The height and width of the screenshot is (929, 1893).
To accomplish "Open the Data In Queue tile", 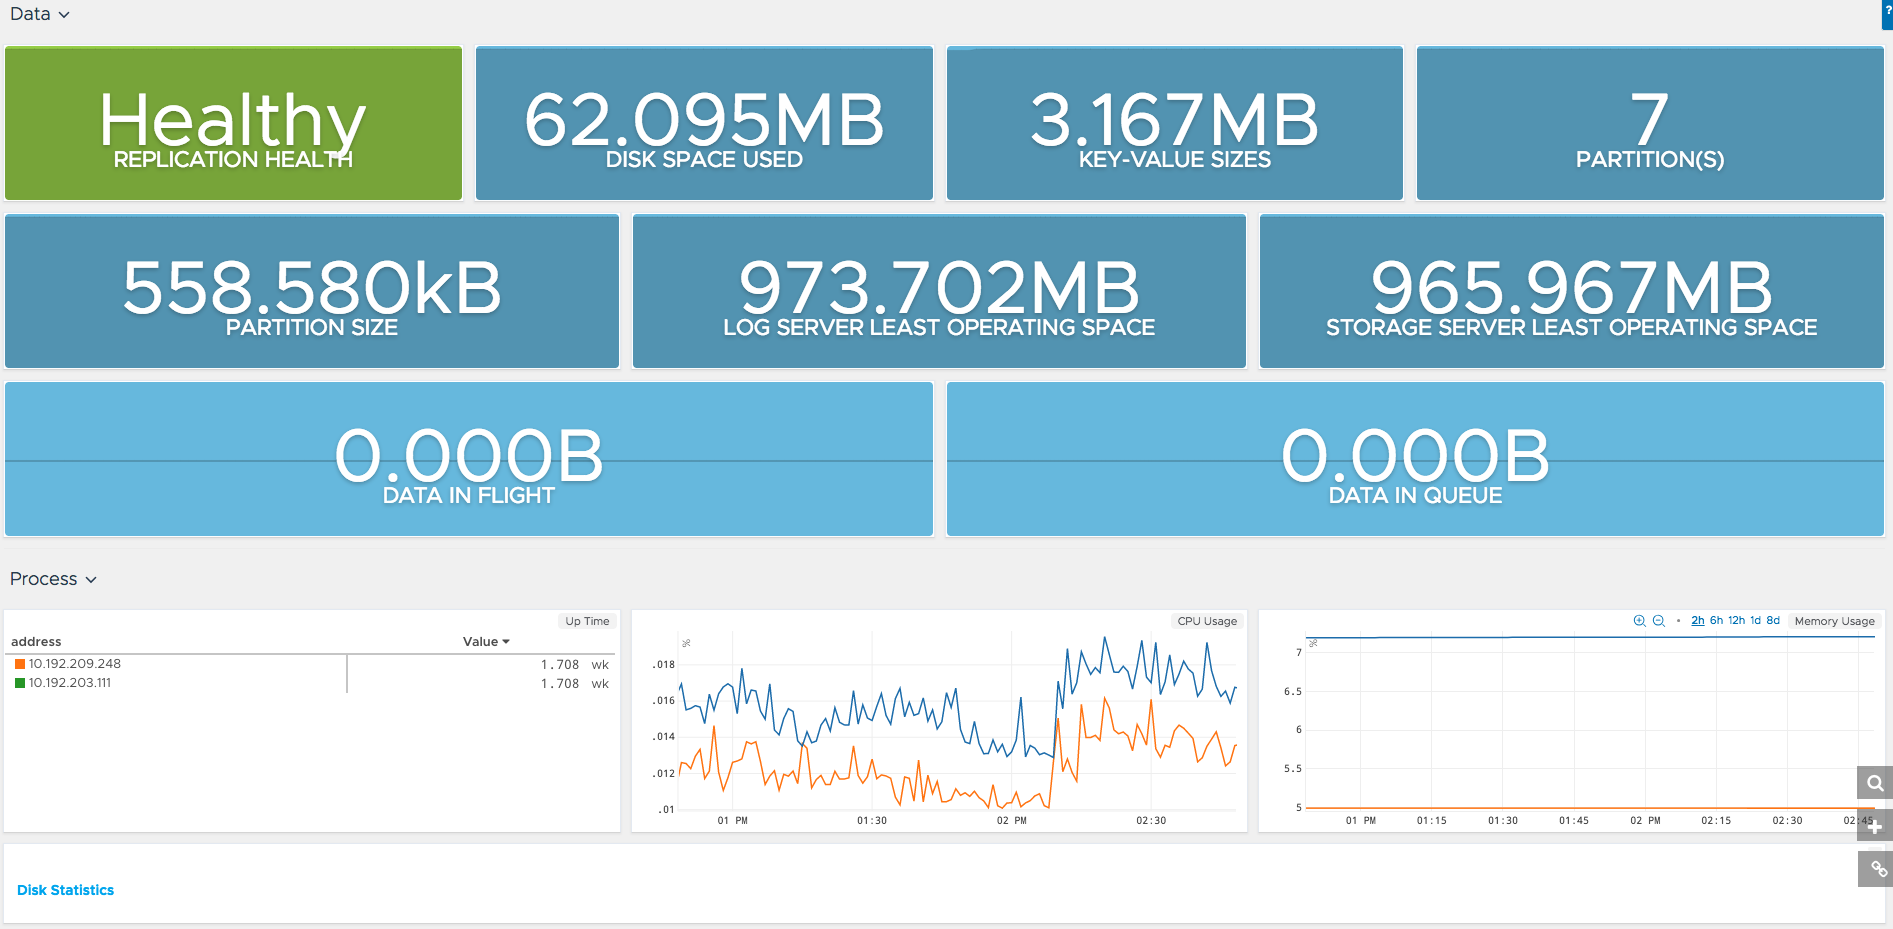I will [x=1415, y=460].
